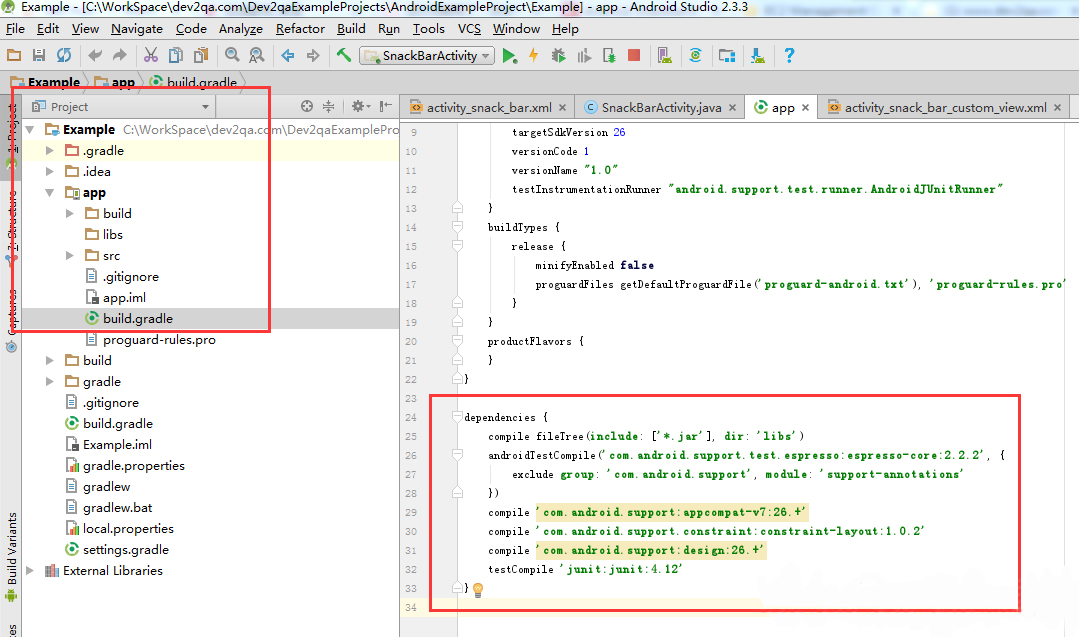Click the Collapse All icon in Project panel
The width and height of the screenshot is (1079, 637).
point(328,106)
